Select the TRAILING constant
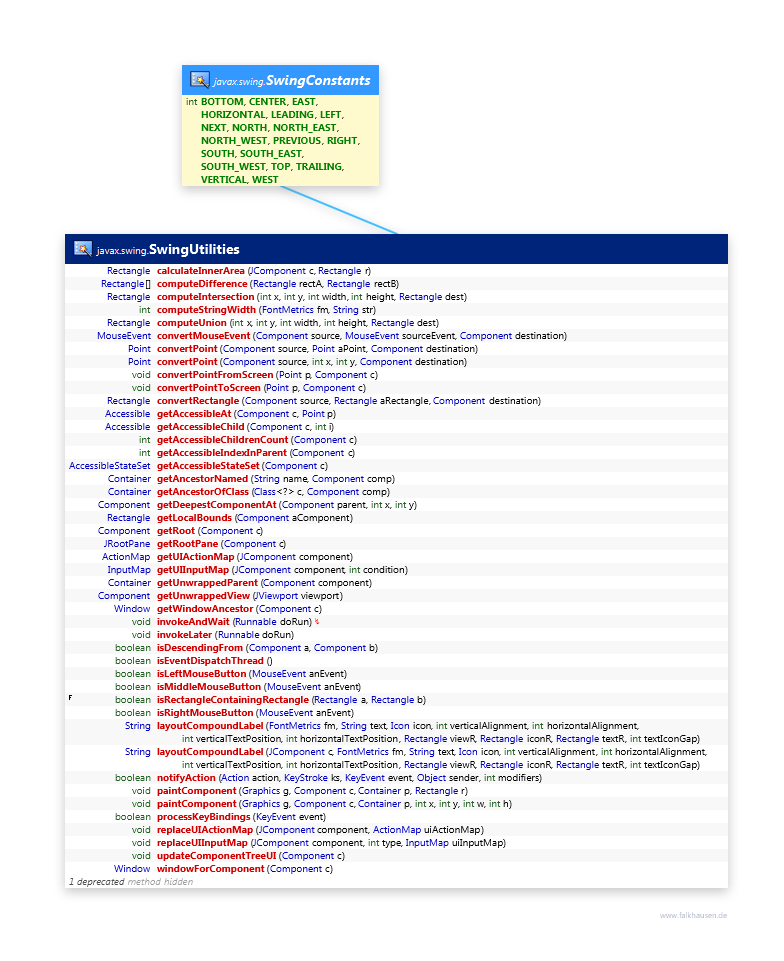784x961 pixels. 319,167
